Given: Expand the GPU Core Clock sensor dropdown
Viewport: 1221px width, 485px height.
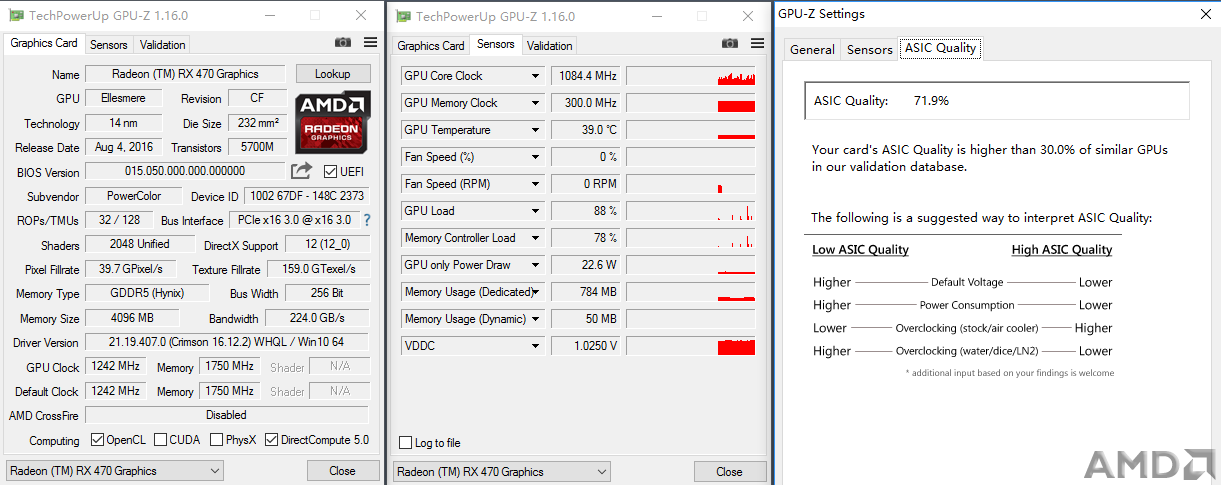Looking at the screenshot, I should pyautogui.click(x=535, y=76).
